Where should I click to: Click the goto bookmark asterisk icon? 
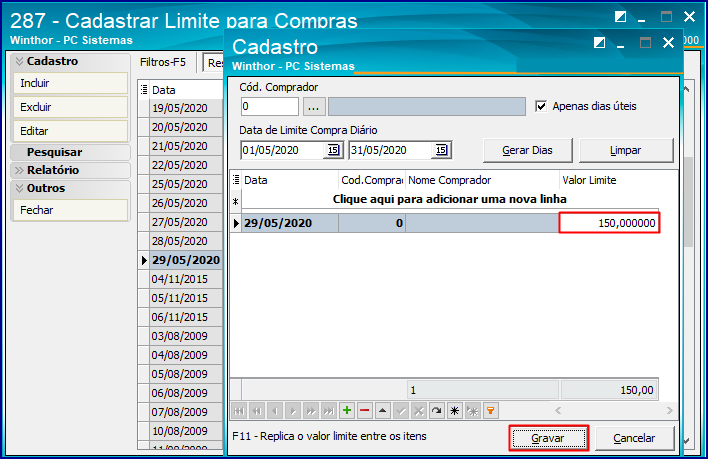coord(472,411)
